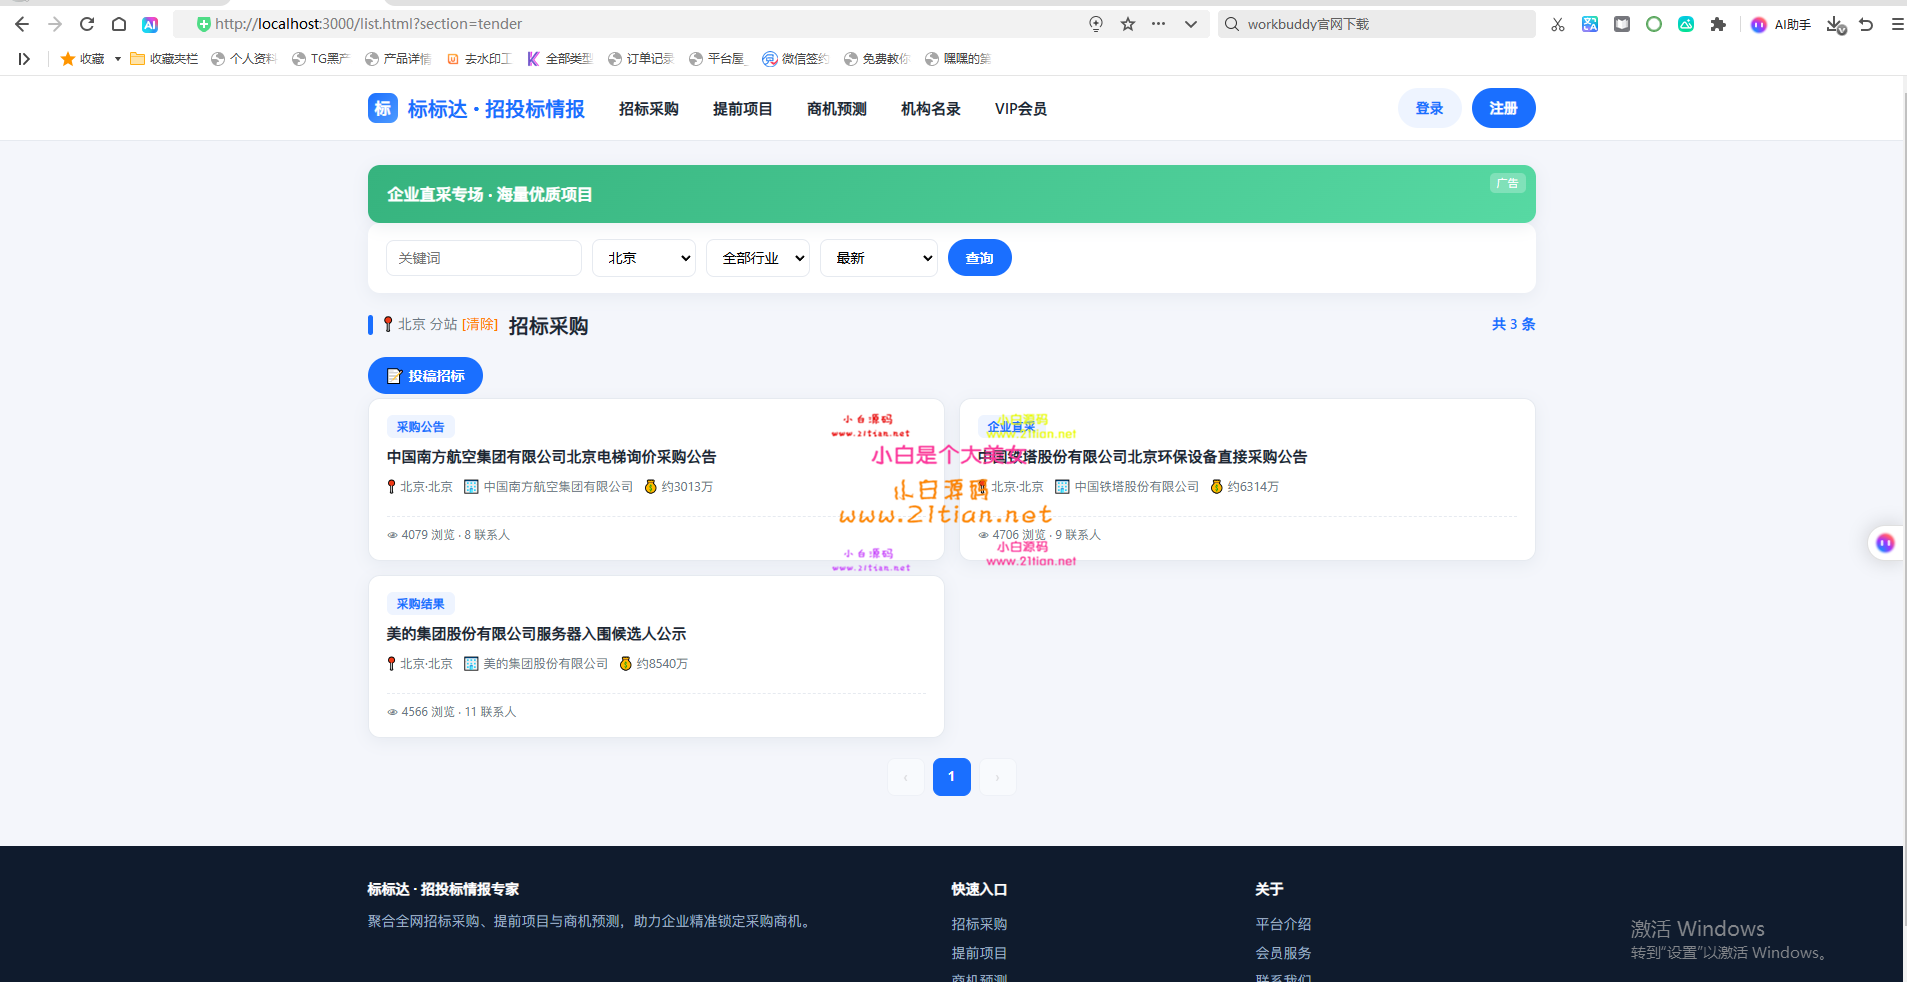
Task: Open the extensions puzzle piece icon
Action: pyautogui.click(x=1718, y=24)
